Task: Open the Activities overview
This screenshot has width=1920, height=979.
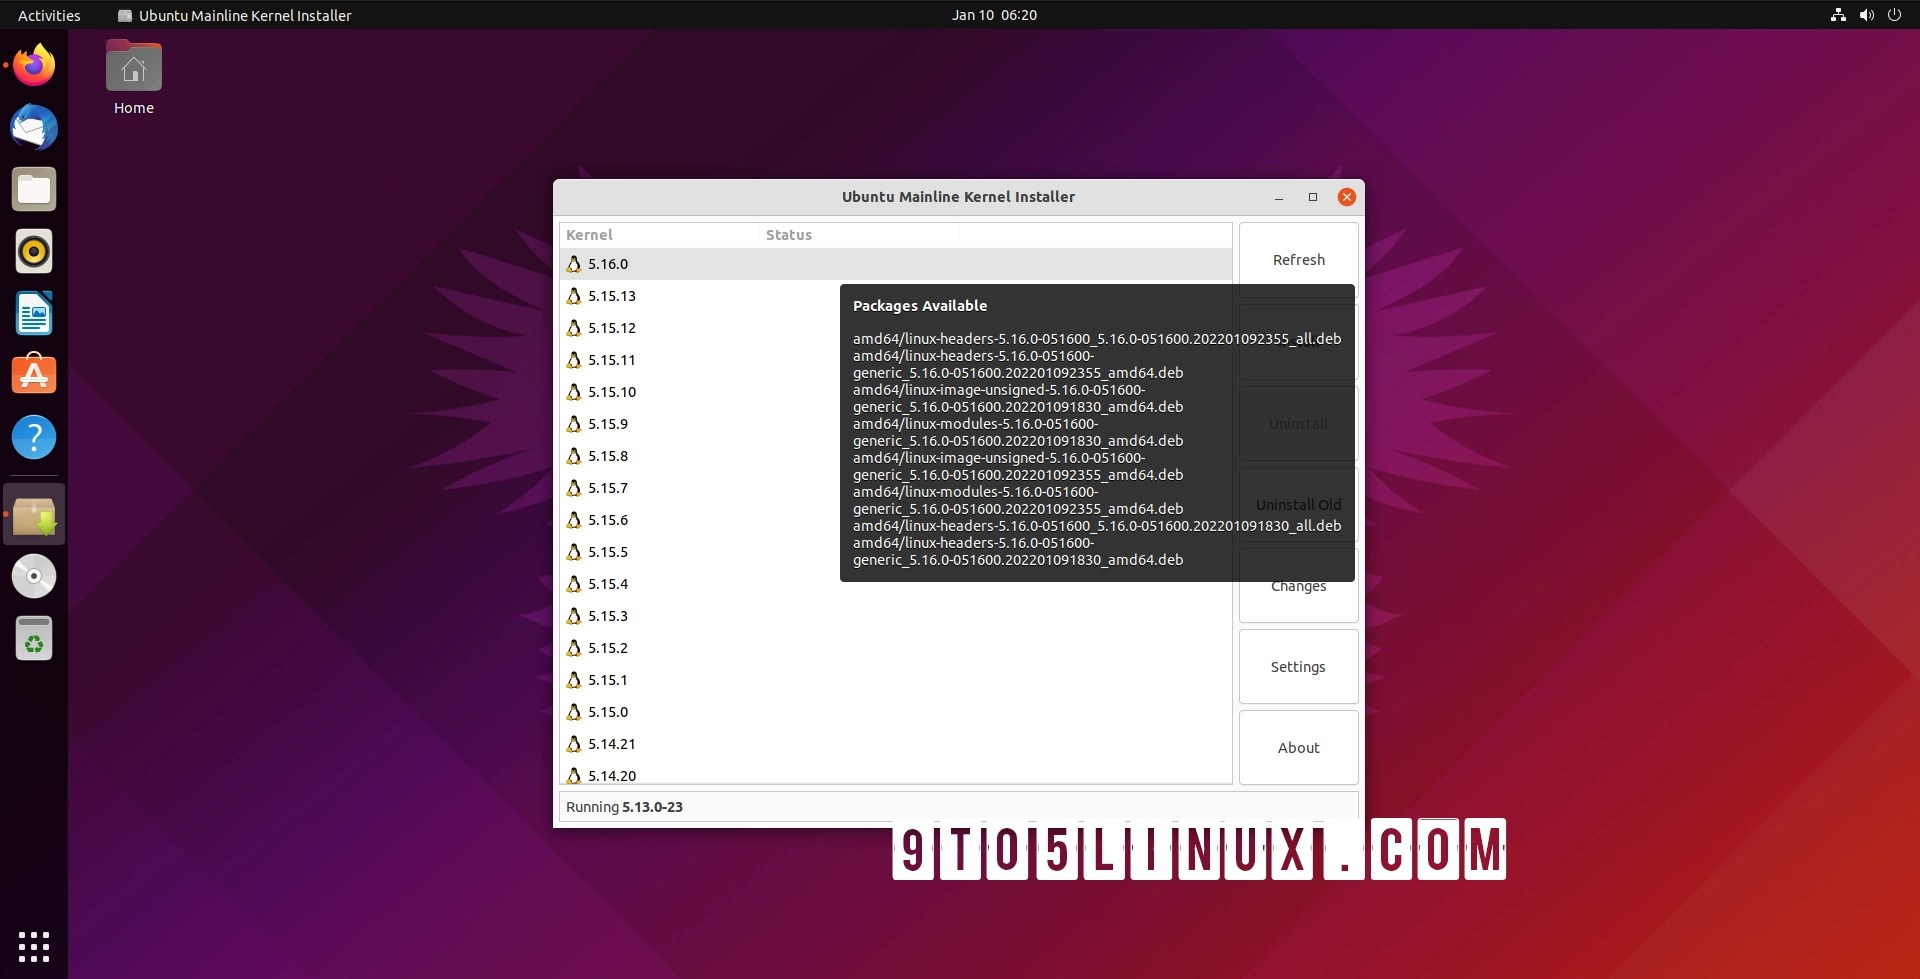Action: pyautogui.click(x=49, y=15)
